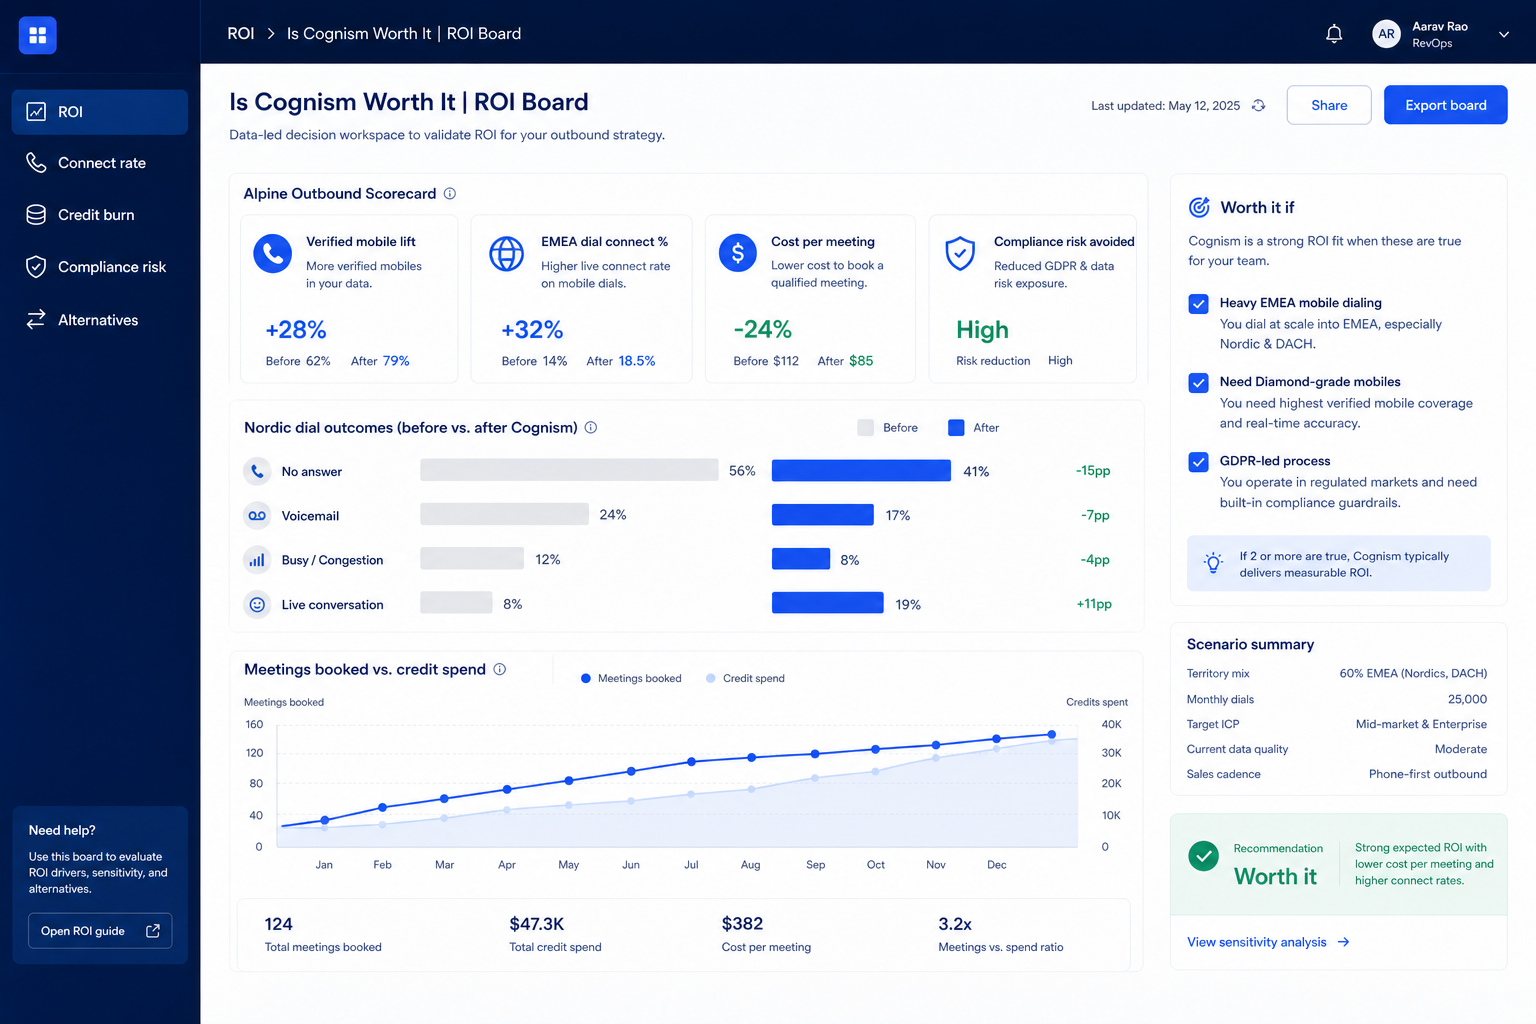This screenshot has width=1536, height=1024.
Task: Toggle the Meetings booked legend dot
Action: click(586, 679)
